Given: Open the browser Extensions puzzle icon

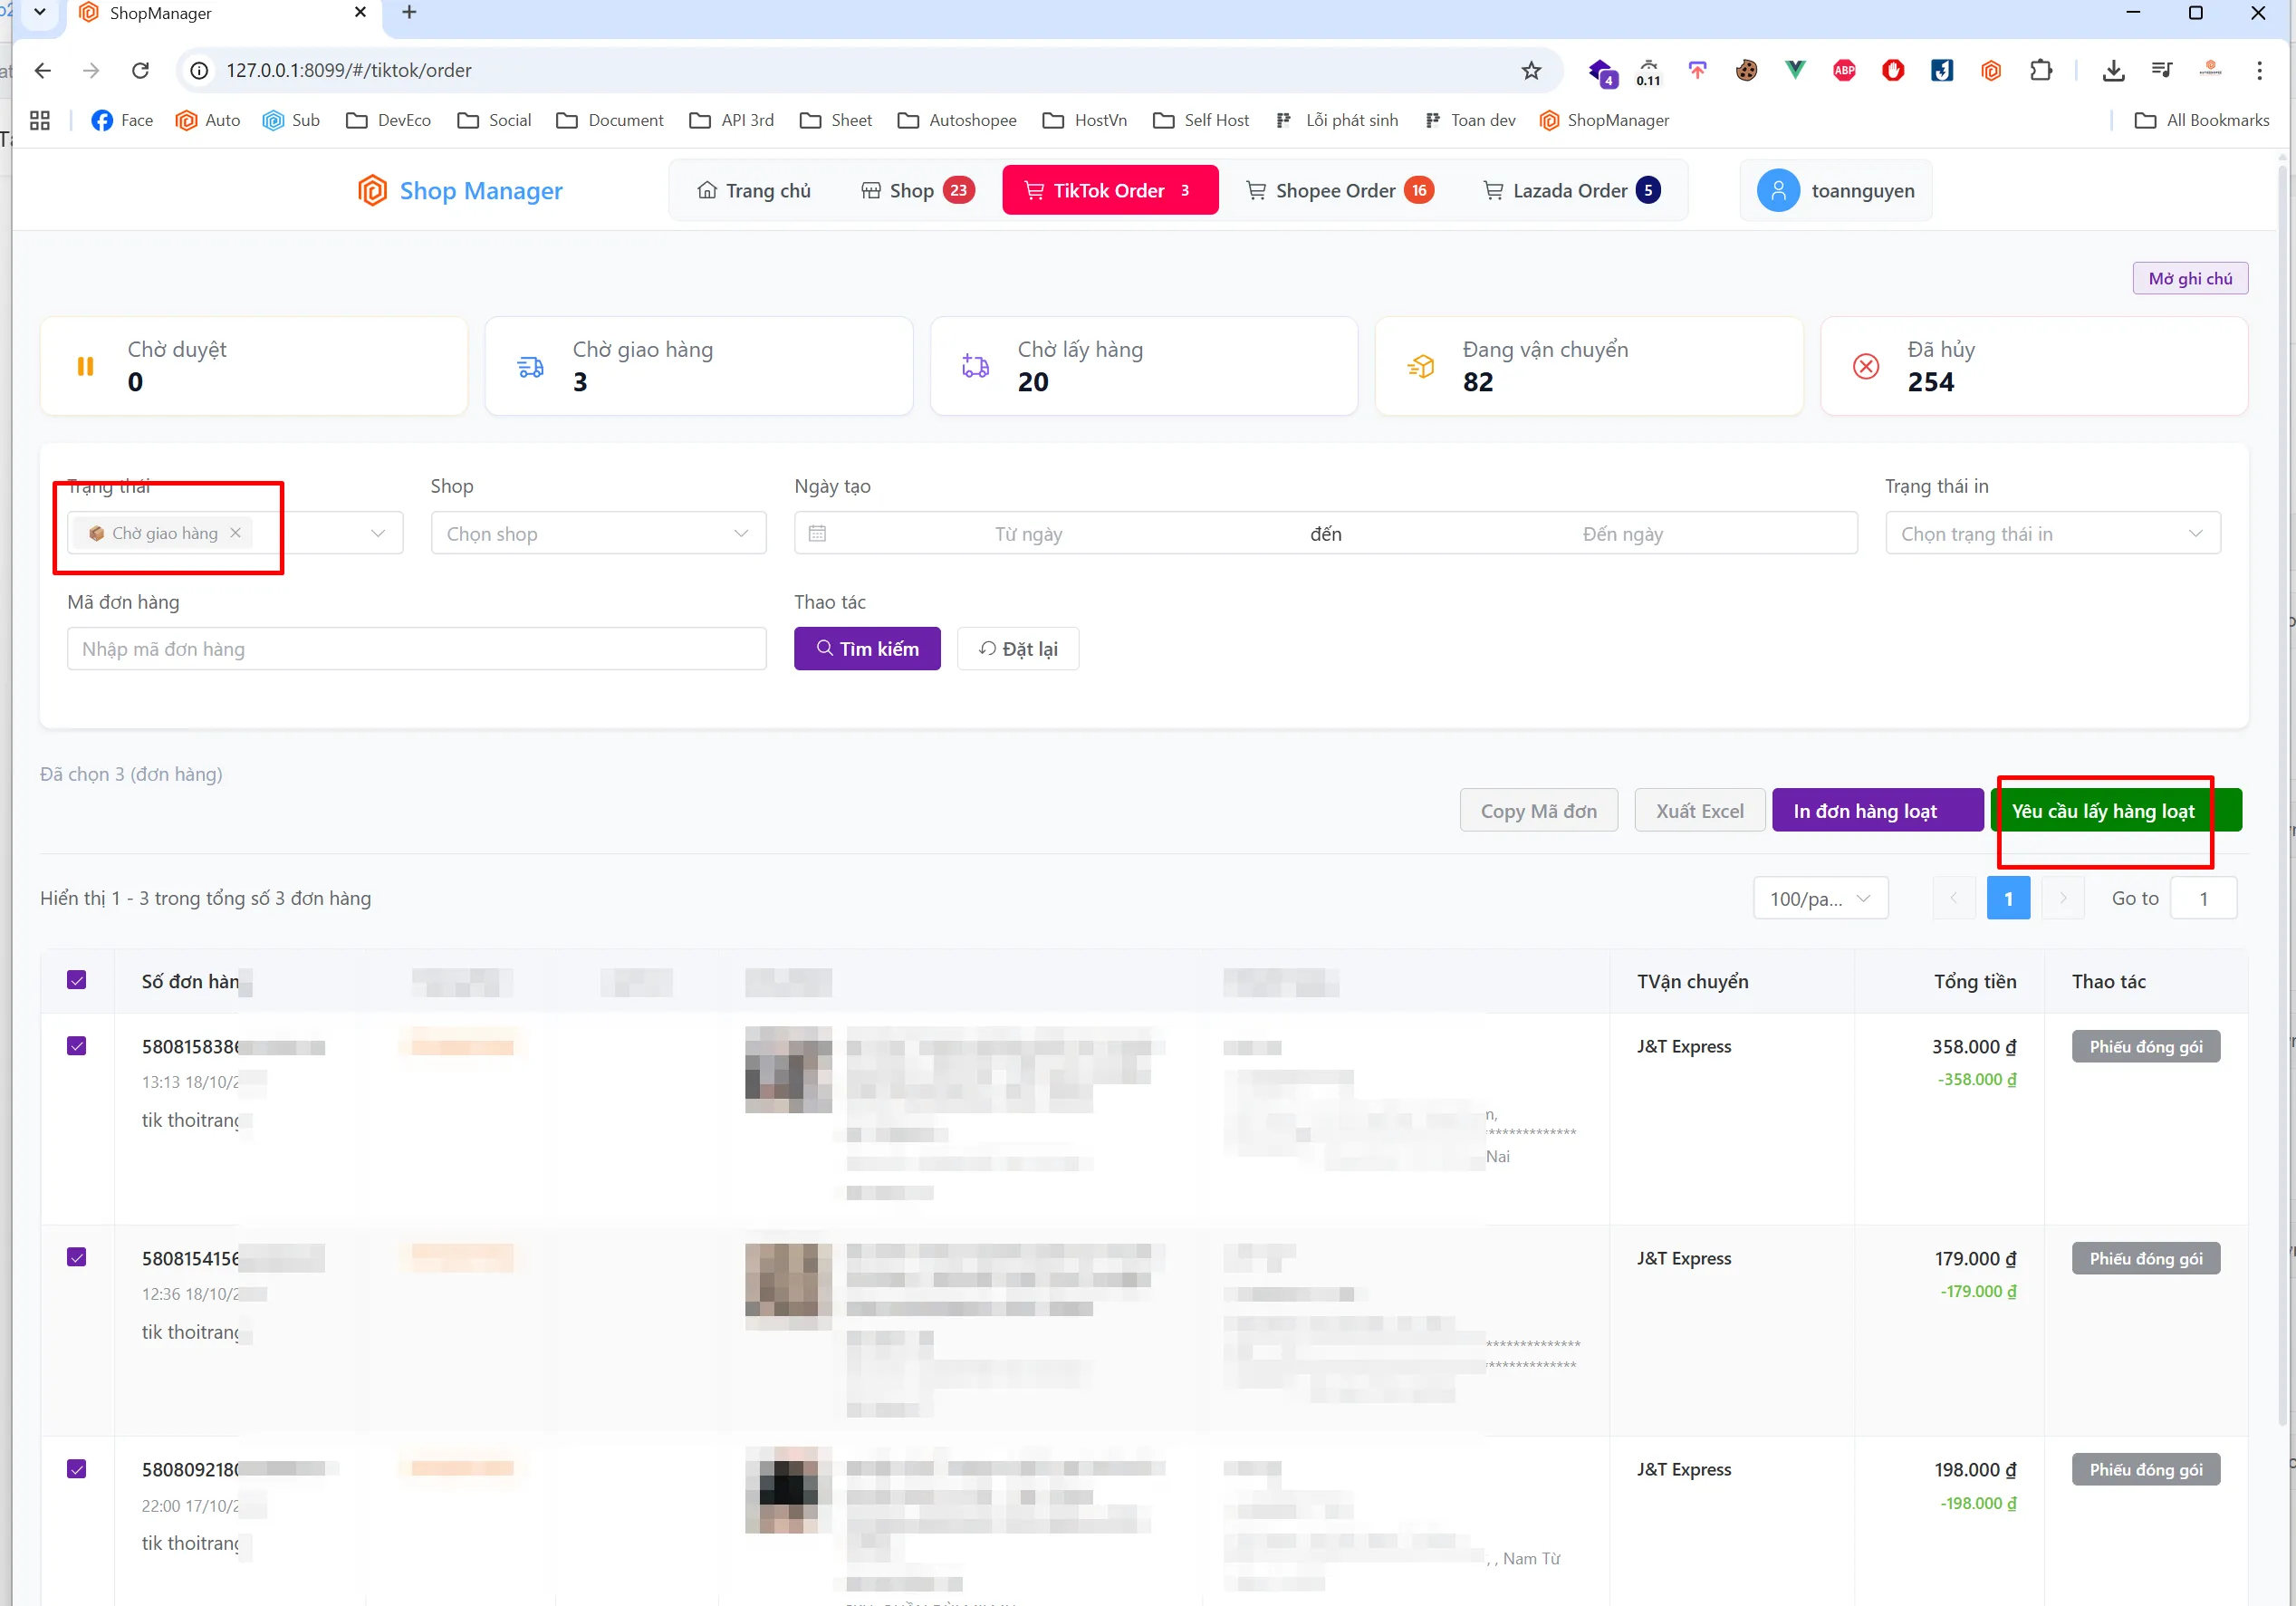Looking at the screenshot, I should tap(2041, 70).
